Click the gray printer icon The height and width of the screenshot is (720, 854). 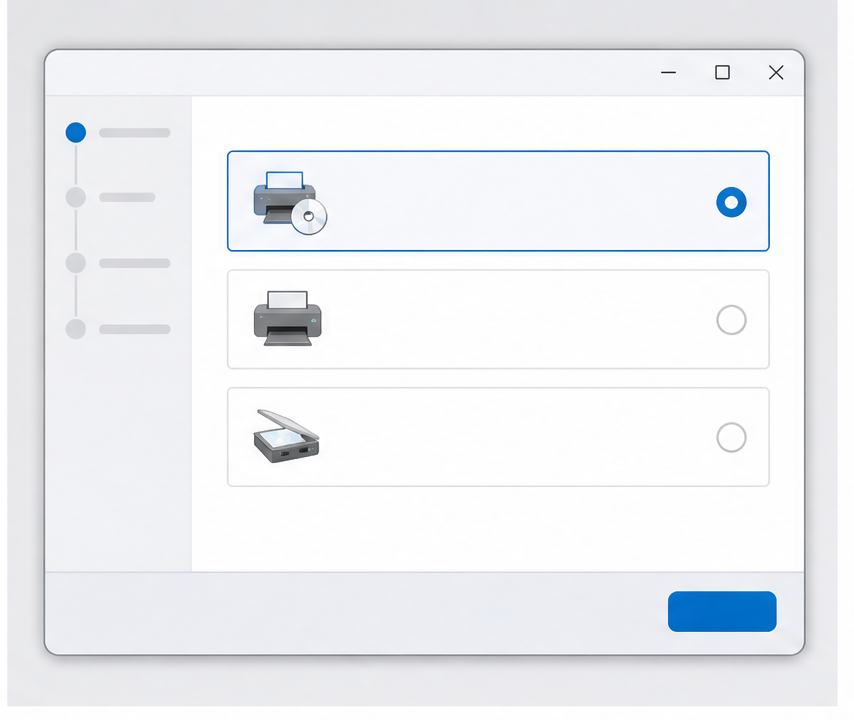click(x=288, y=319)
